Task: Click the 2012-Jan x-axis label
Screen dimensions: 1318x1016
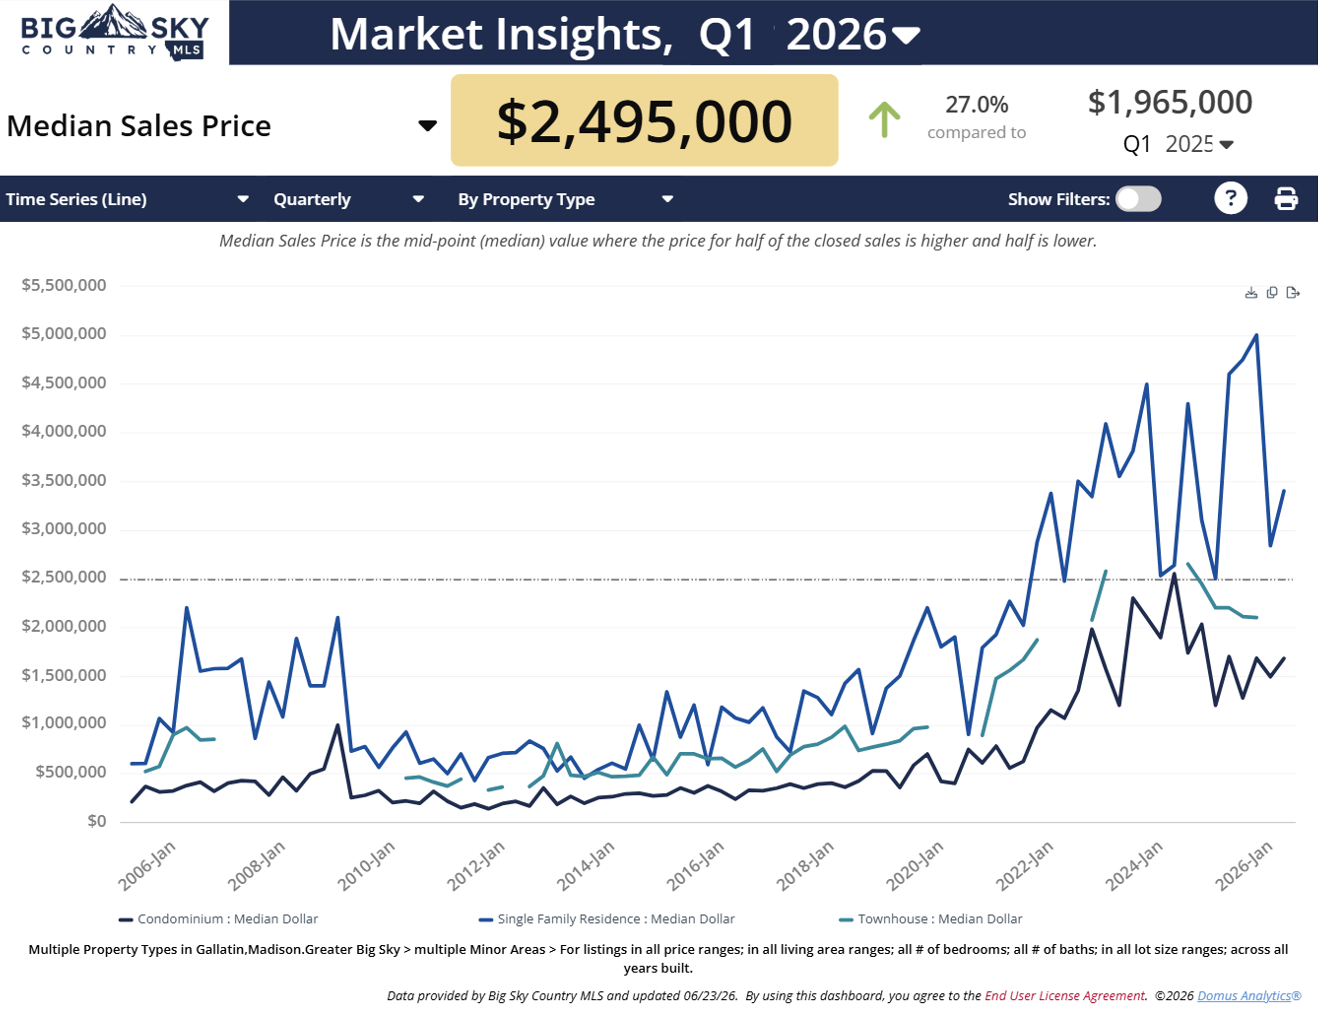Action: pyautogui.click(x=475, y=866)
